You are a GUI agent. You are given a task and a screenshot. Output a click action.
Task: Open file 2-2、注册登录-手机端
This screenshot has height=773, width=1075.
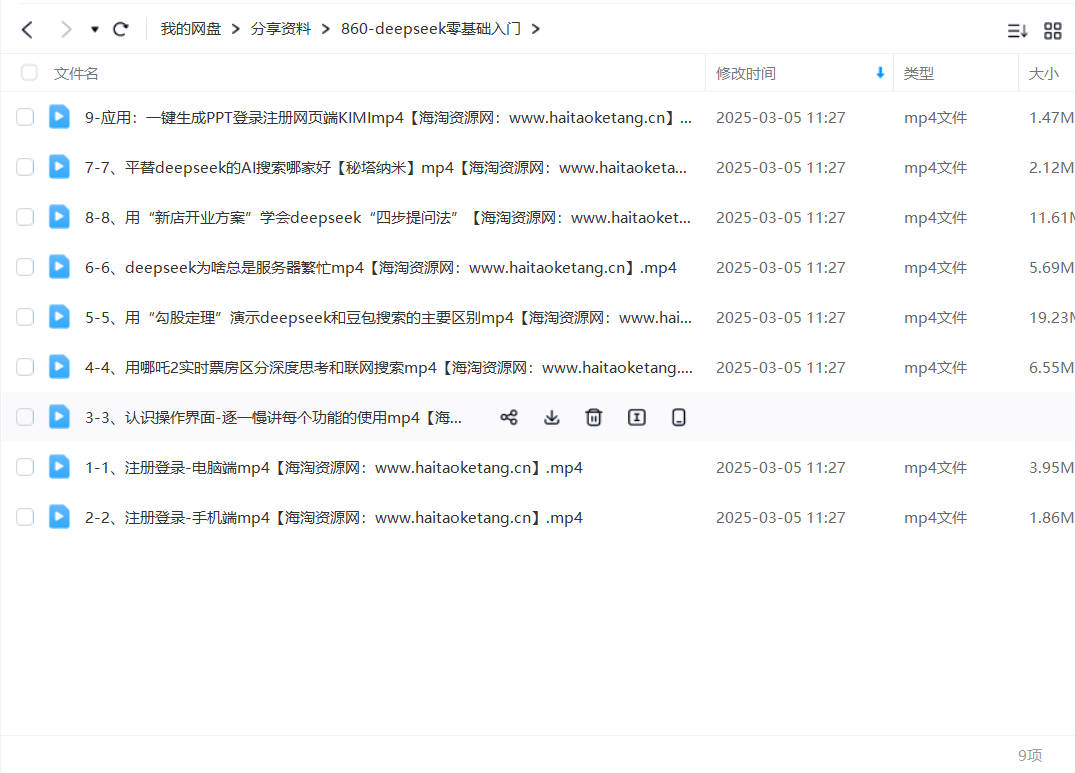(x=333, y=518)
